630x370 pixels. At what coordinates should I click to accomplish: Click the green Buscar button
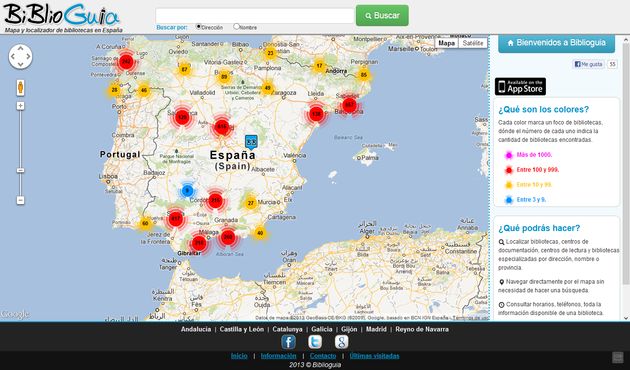(x=382, y=15)
